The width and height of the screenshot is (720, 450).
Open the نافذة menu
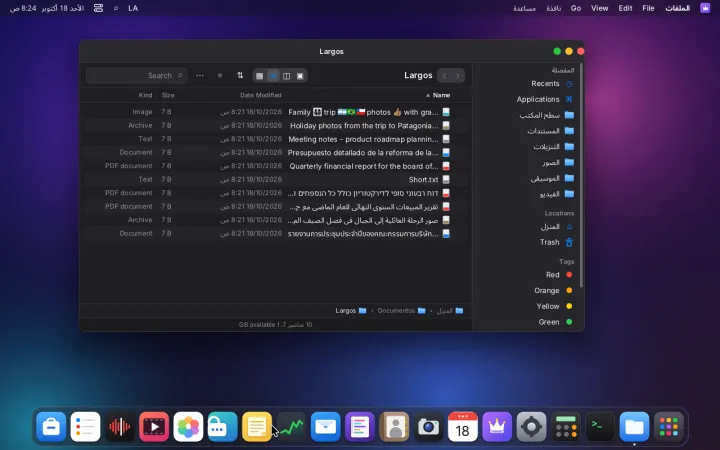tap(553, 8)
